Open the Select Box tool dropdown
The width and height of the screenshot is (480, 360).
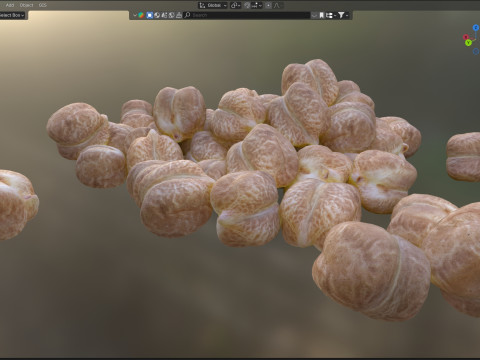click(x=12, y=15)
